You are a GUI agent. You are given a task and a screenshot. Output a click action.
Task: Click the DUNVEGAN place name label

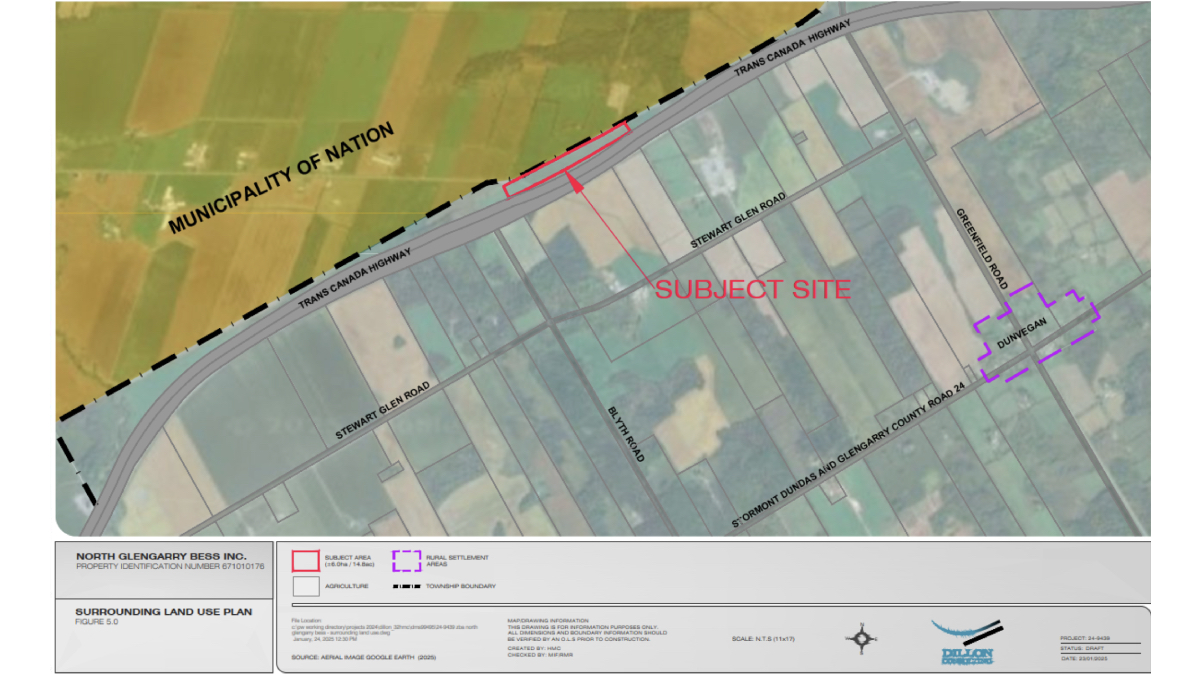point(1020,342)
